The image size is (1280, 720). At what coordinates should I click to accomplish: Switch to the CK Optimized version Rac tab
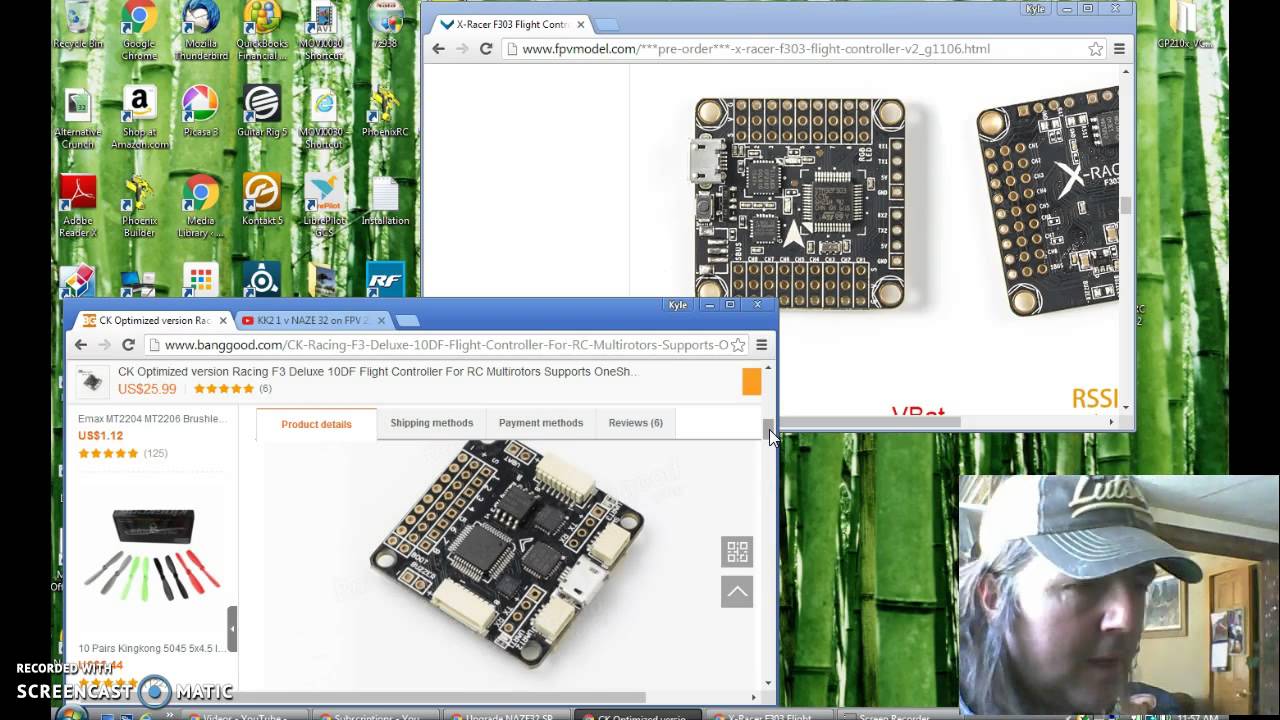(x=152, y=321)
